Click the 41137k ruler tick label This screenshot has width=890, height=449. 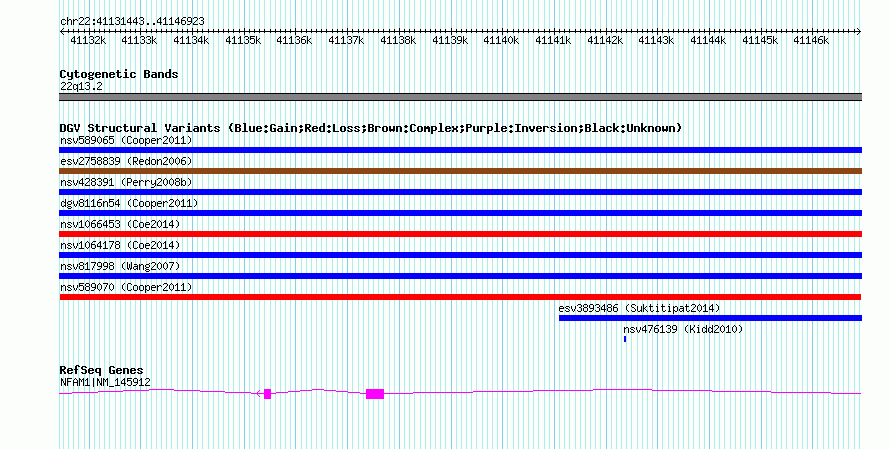(x=346, y=40)
